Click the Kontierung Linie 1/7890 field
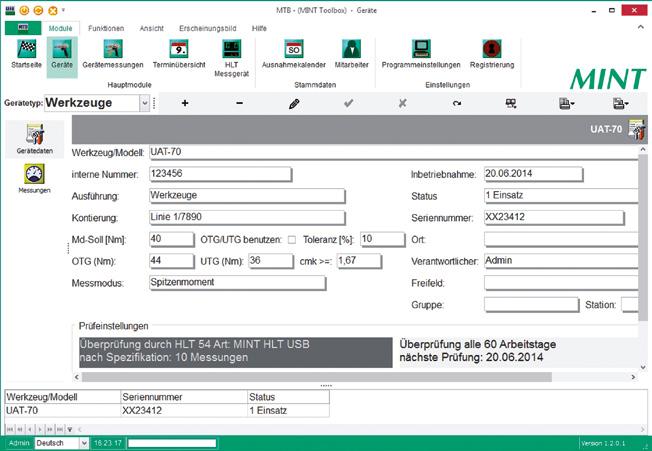The image size is (652, 451). pos(247,217)
